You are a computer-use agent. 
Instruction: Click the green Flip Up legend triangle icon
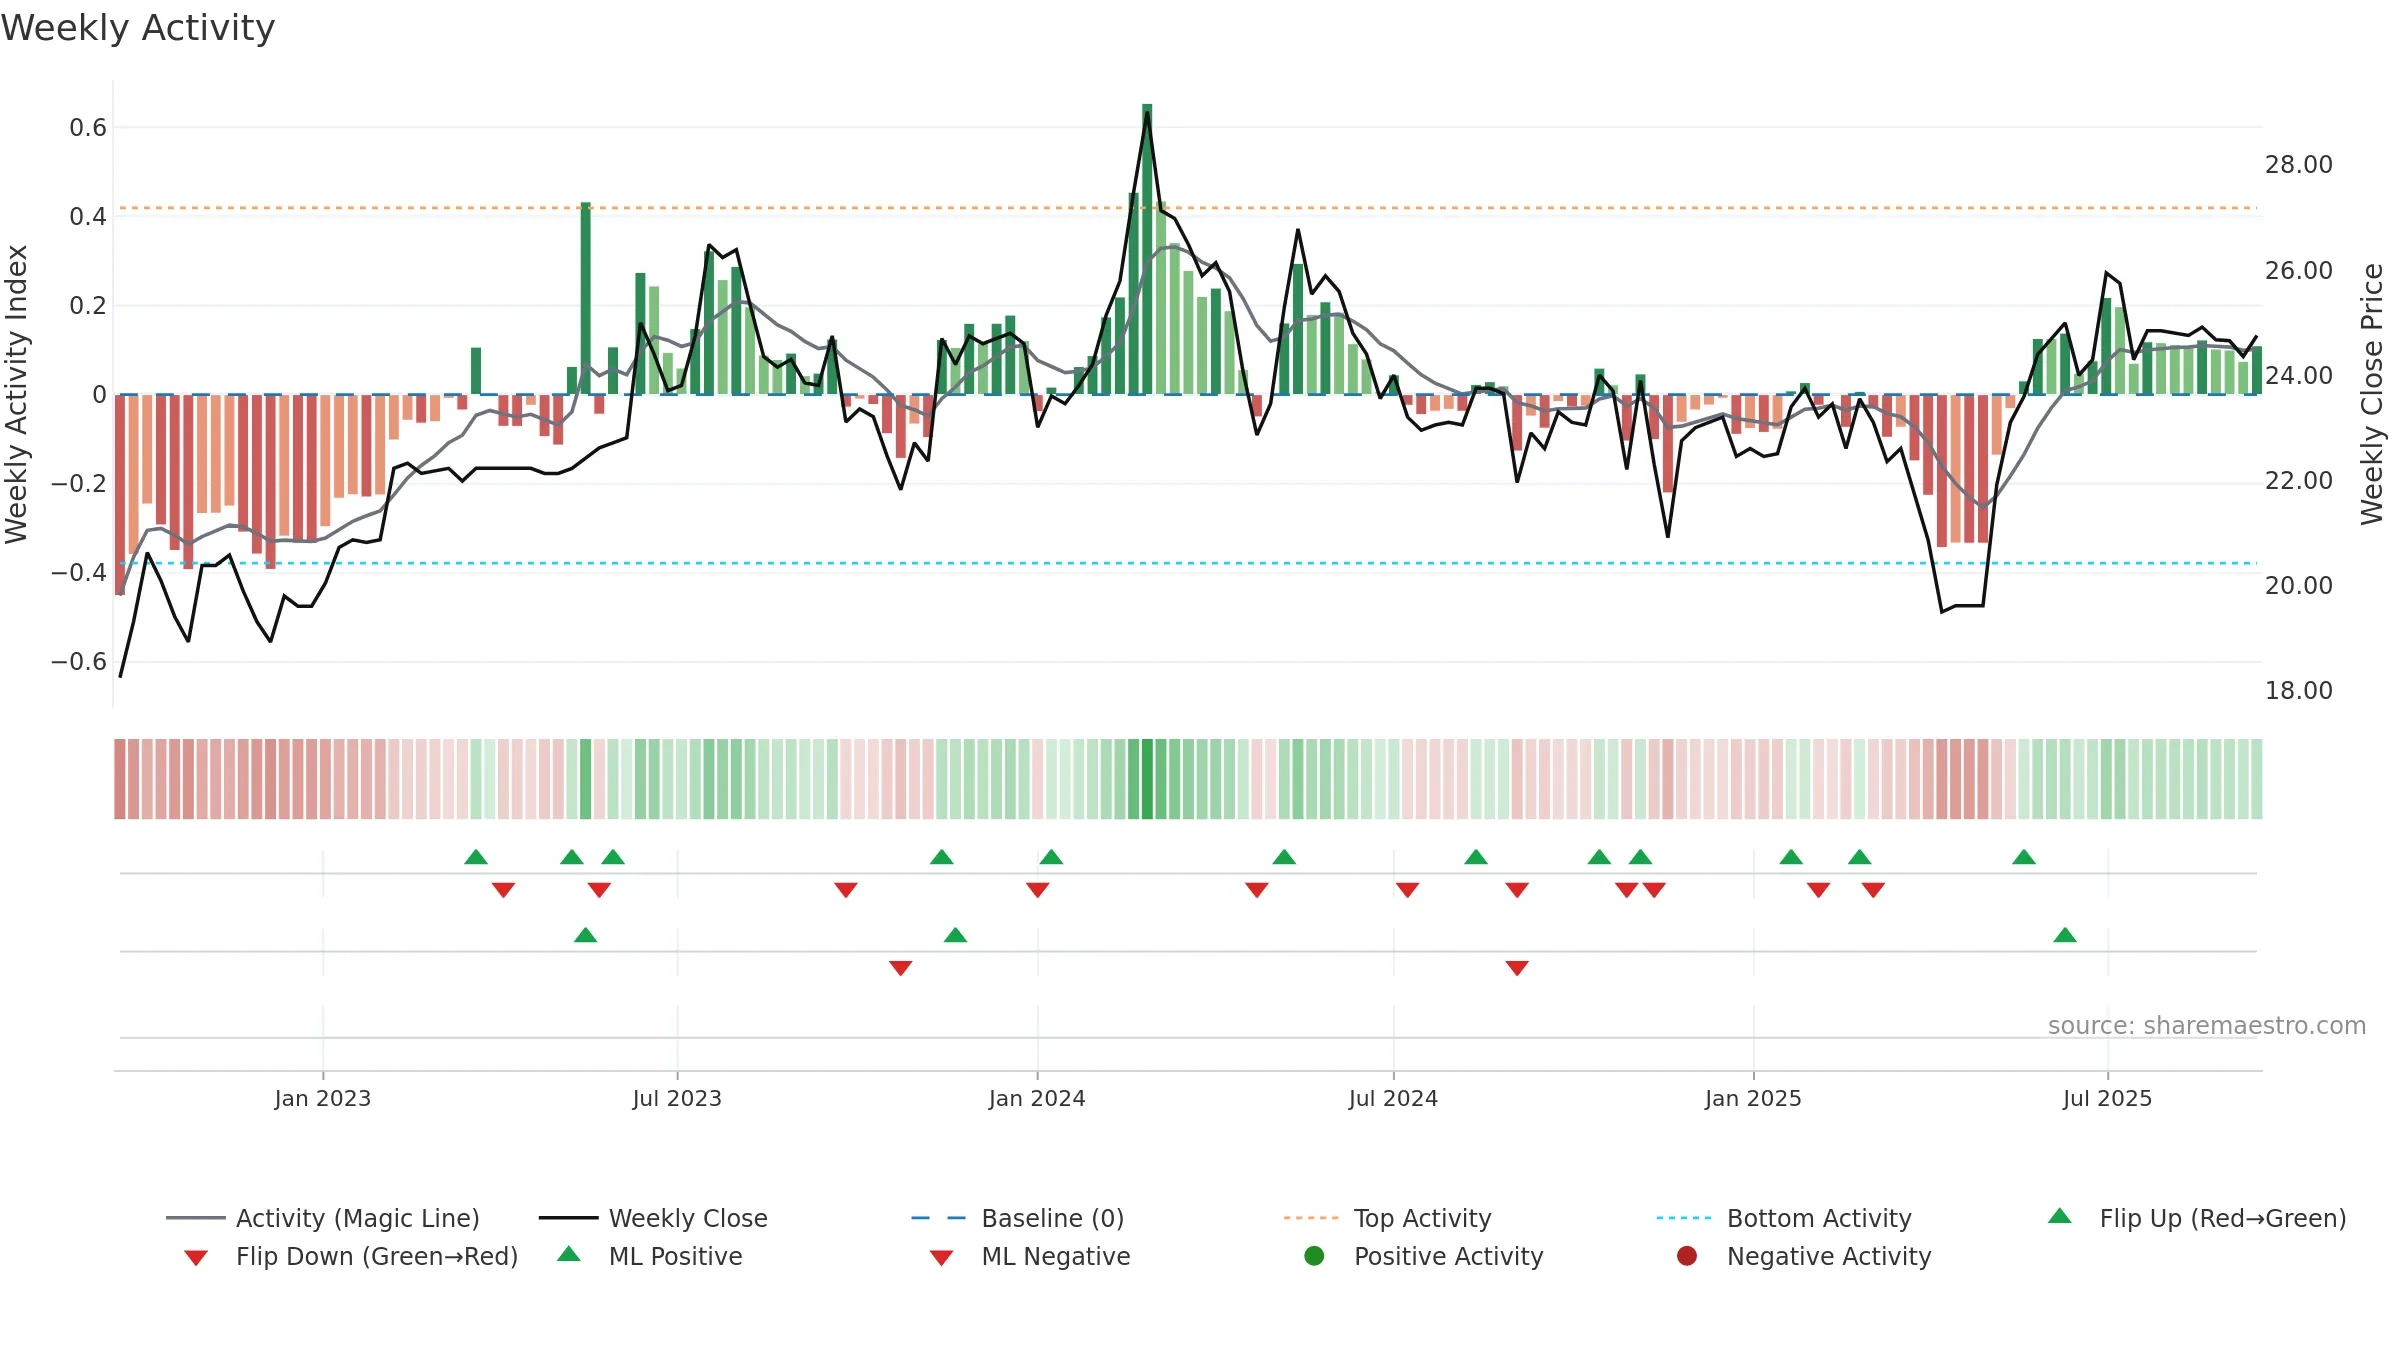[2060, 1216]
